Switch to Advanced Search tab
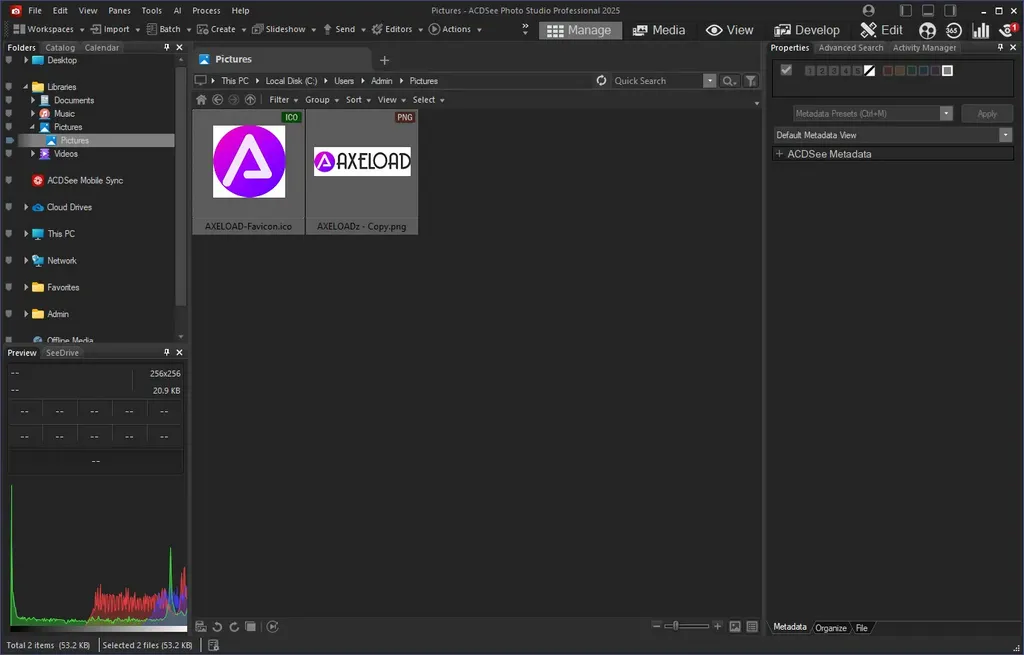Viewport: 1024px width, 655px height. coord(850,48)
